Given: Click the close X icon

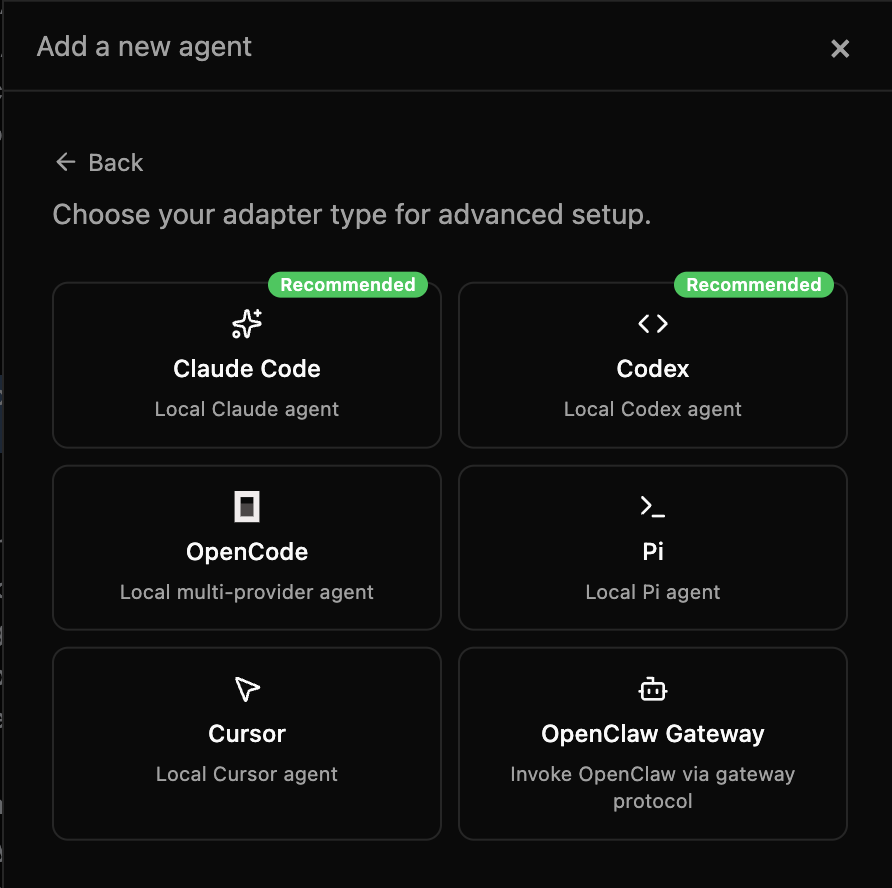Looking at the screenshot, I should tap(840, 48).
